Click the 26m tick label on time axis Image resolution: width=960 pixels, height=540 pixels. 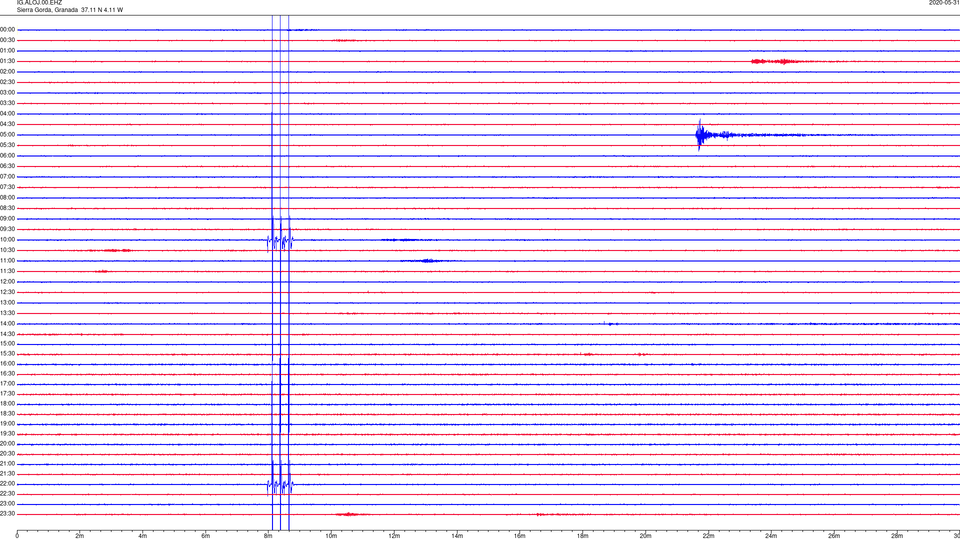(834, 536)
